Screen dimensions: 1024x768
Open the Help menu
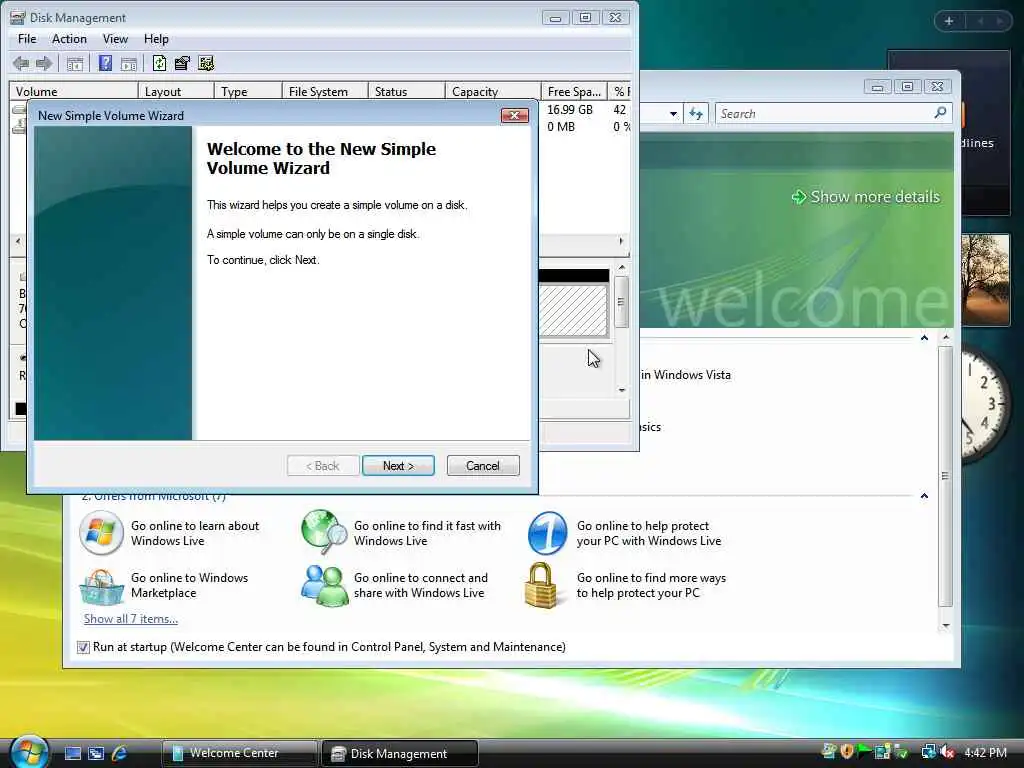point(156,39)
